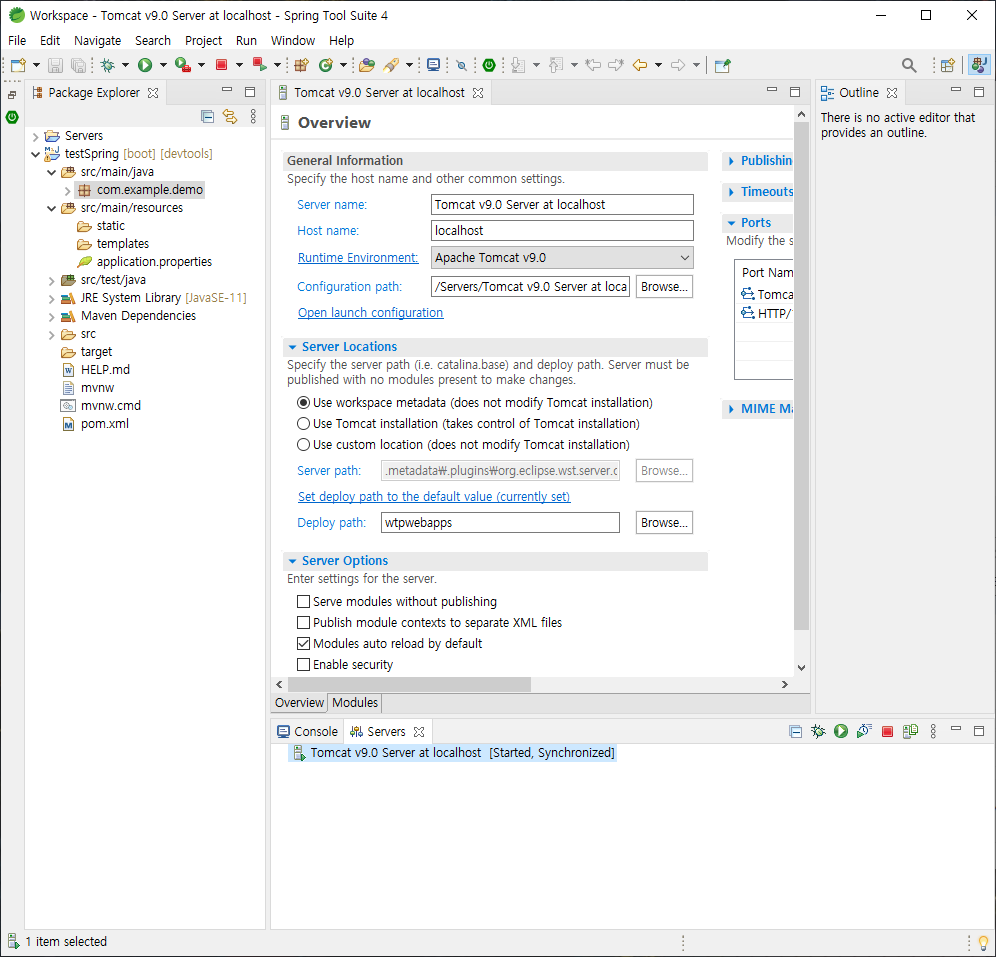Click the Relaunch icon in main toolbar

pos(259,65)
